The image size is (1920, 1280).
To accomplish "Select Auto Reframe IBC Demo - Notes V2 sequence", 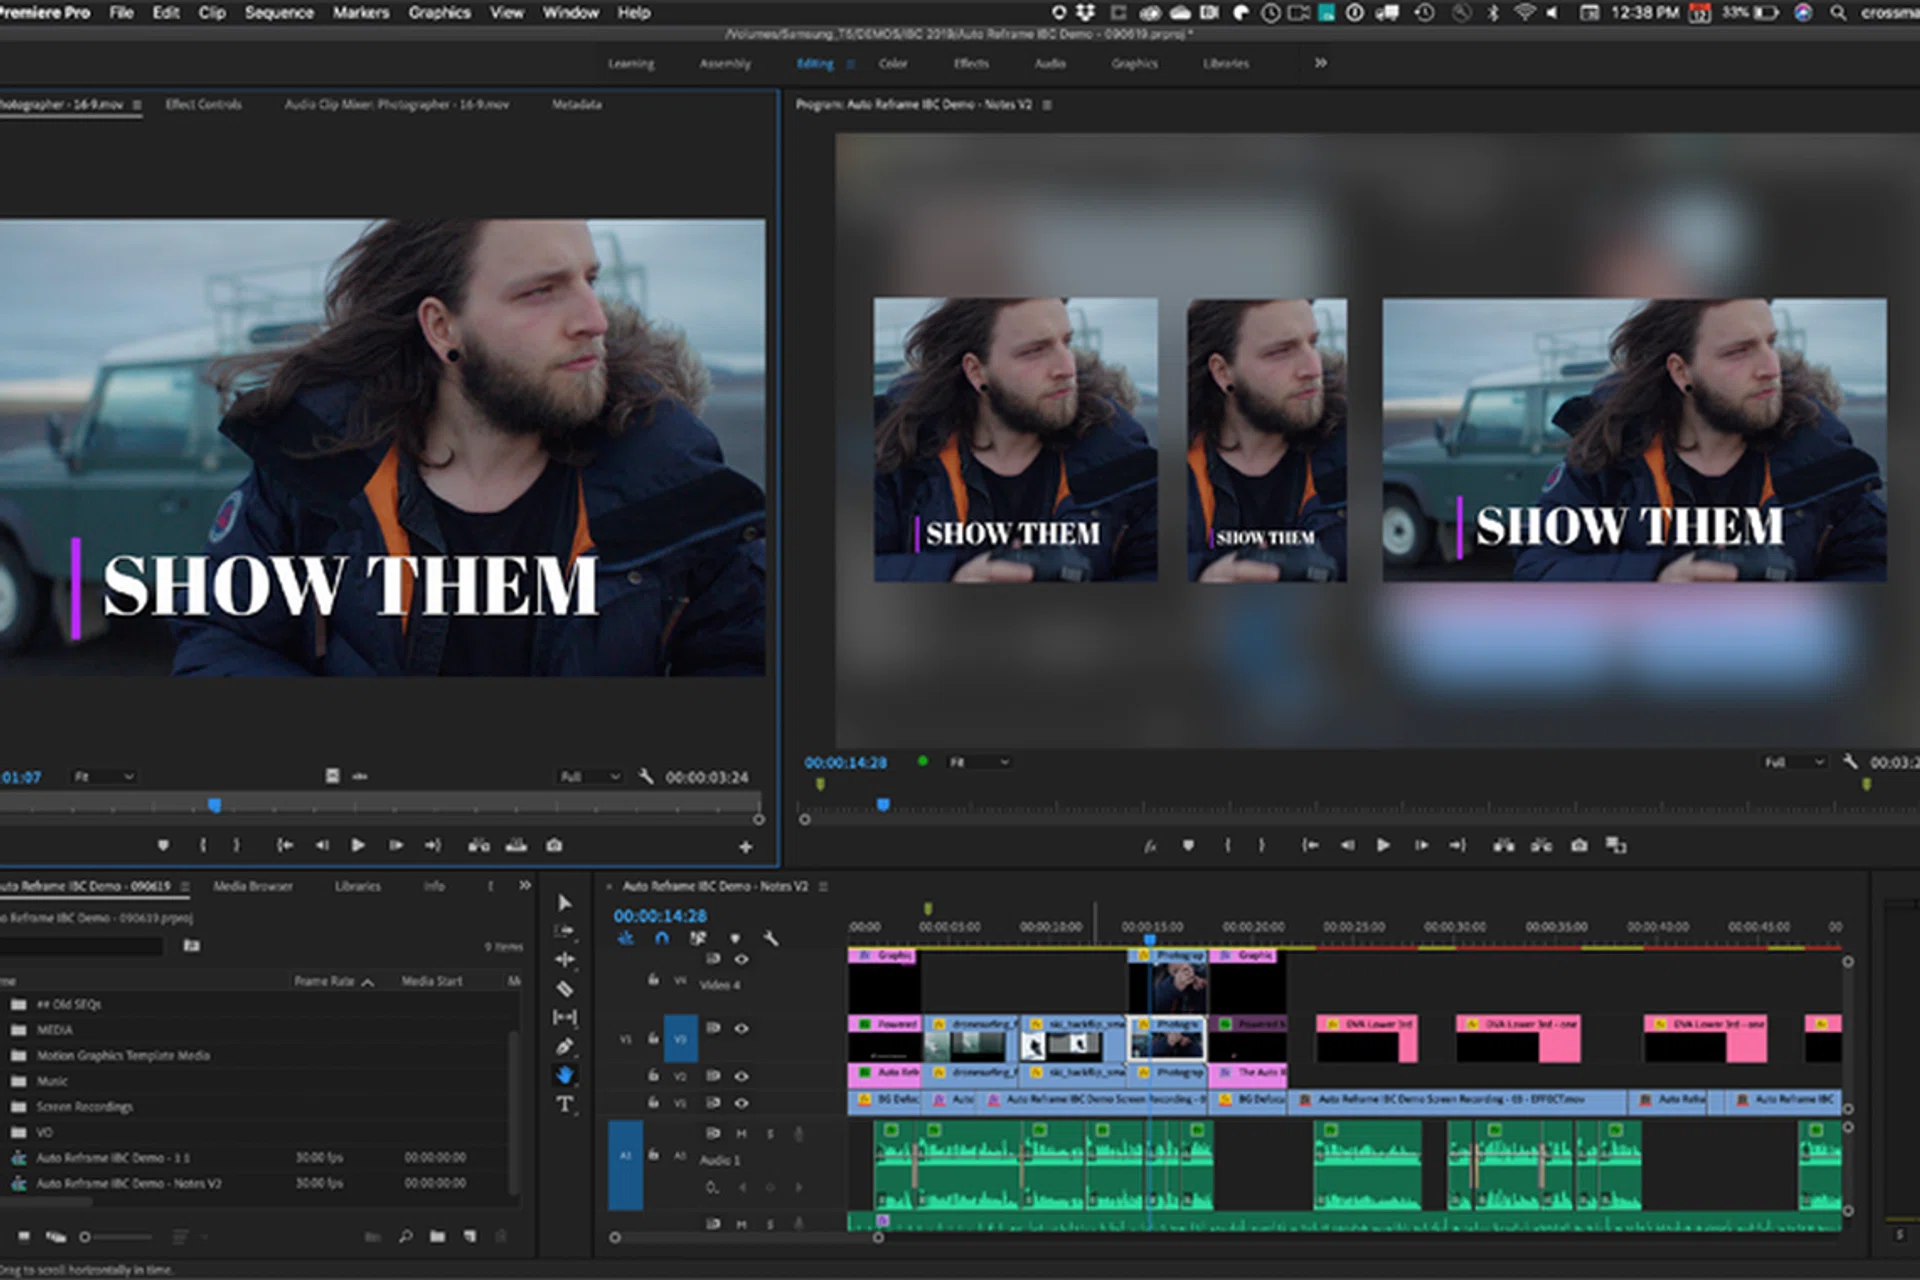I will [128, 1183].
